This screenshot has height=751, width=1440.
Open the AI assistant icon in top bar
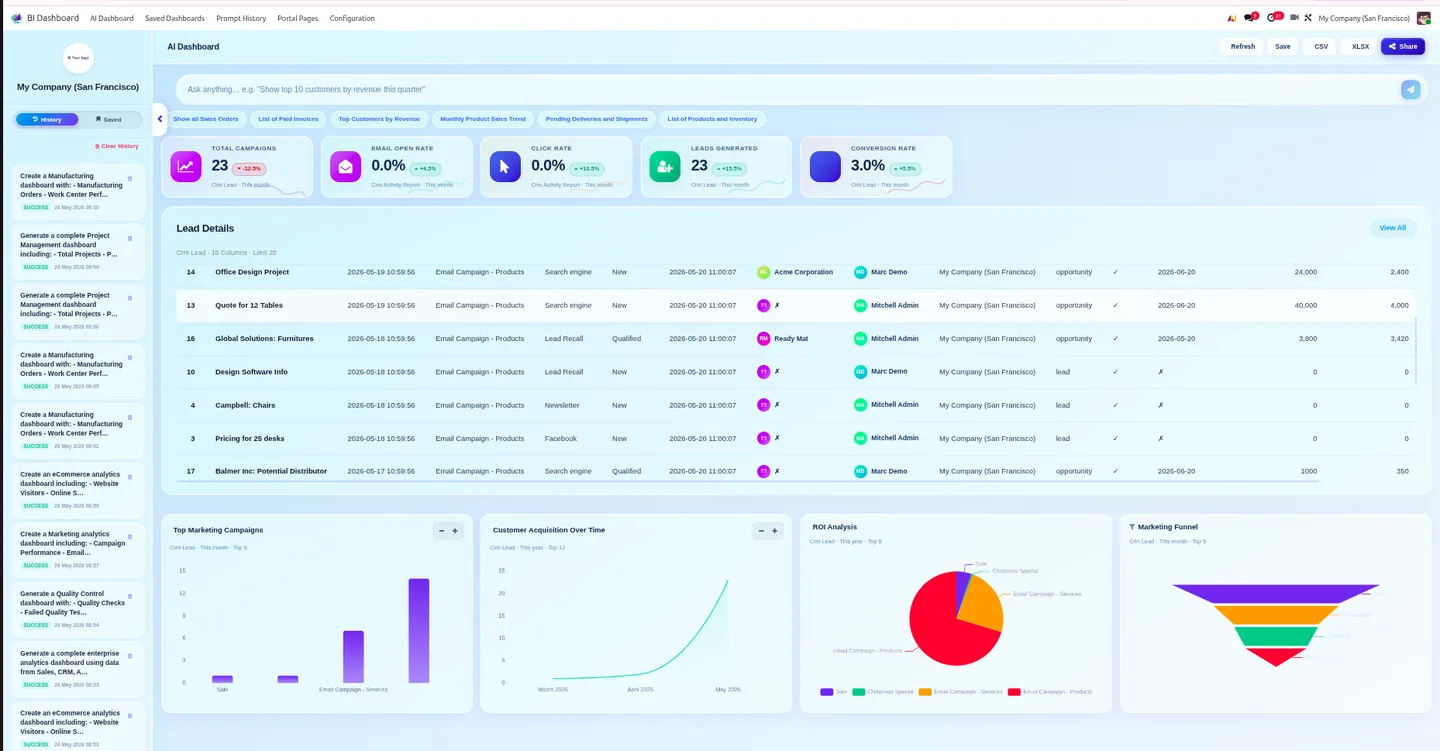1231,18
